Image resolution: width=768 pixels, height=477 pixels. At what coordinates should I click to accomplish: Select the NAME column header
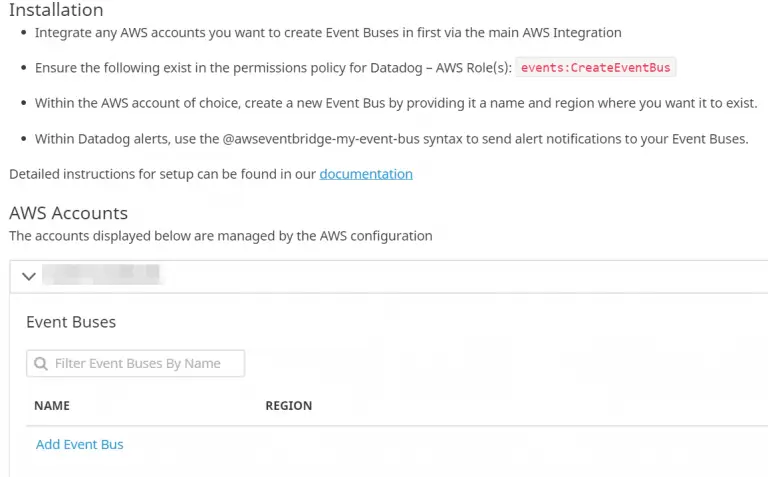[x=52, y=405]
